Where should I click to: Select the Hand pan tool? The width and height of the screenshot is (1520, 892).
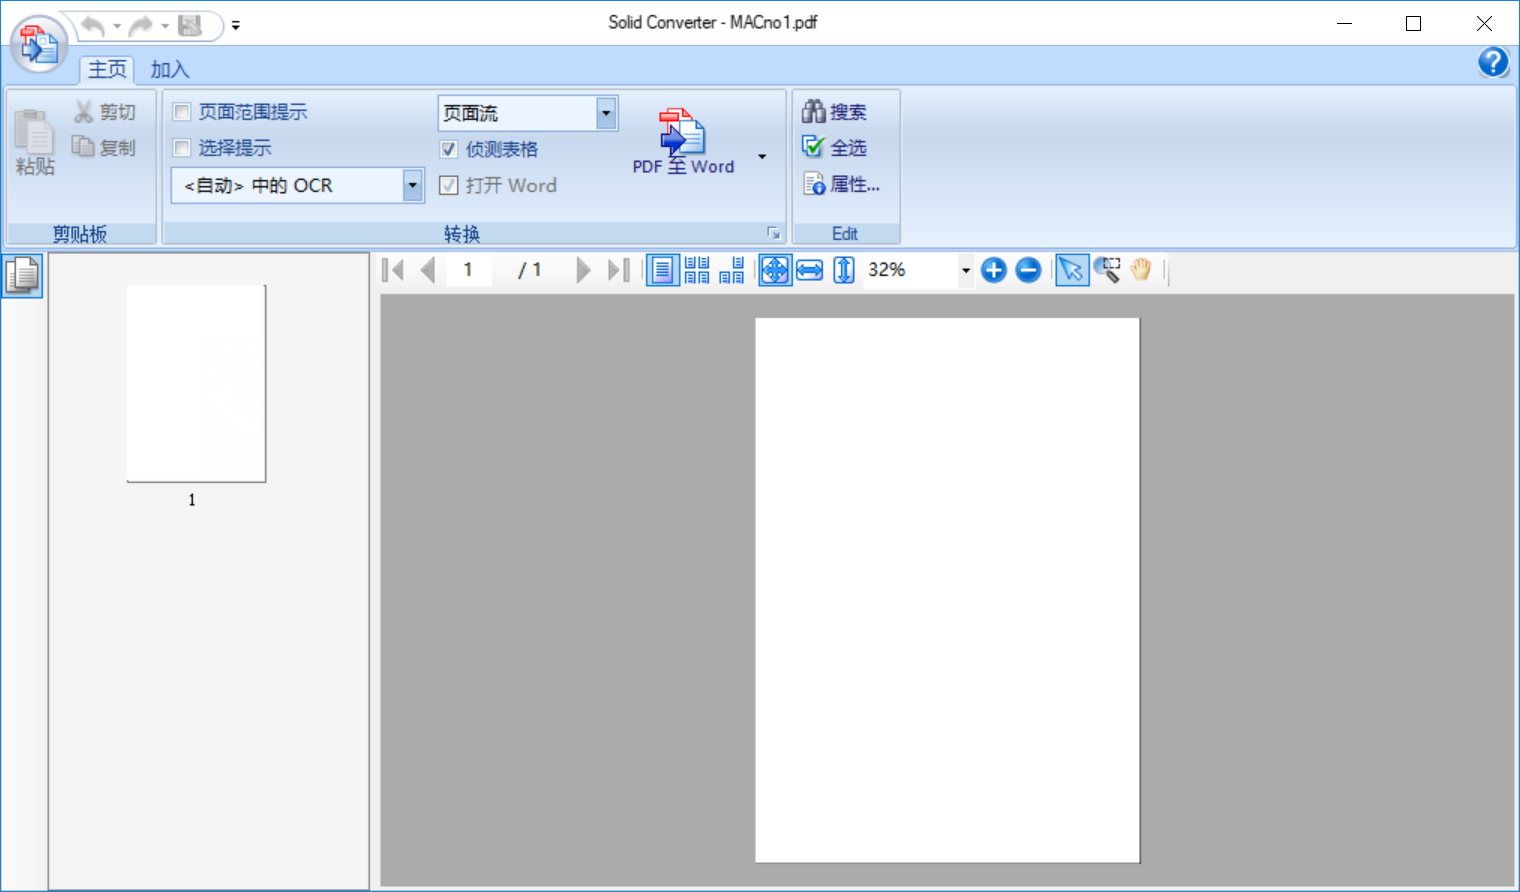click(x=1141, y=270)
